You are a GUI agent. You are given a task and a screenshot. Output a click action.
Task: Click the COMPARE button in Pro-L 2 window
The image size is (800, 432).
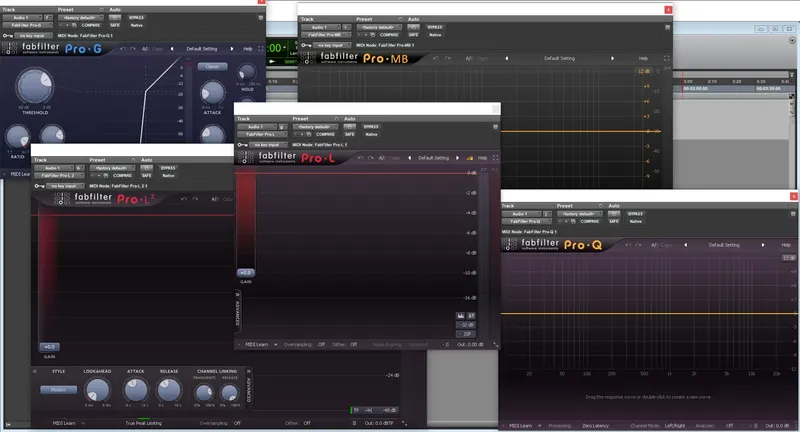click(x=122, y=175)
